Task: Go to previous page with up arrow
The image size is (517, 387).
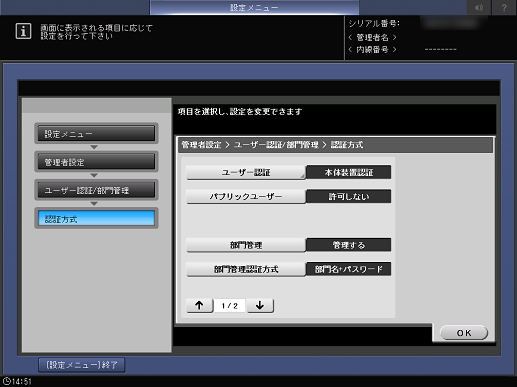Action: pos(199,305)
